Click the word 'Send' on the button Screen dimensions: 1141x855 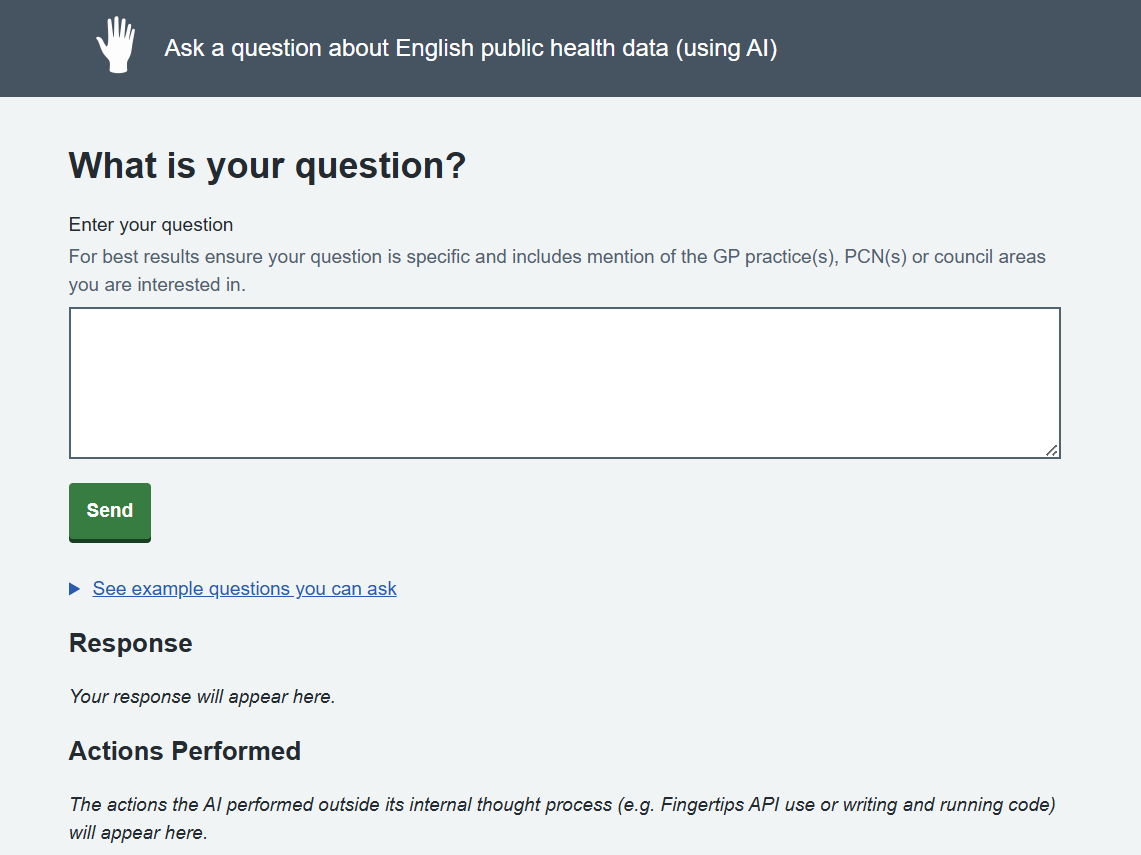point(110,510)
